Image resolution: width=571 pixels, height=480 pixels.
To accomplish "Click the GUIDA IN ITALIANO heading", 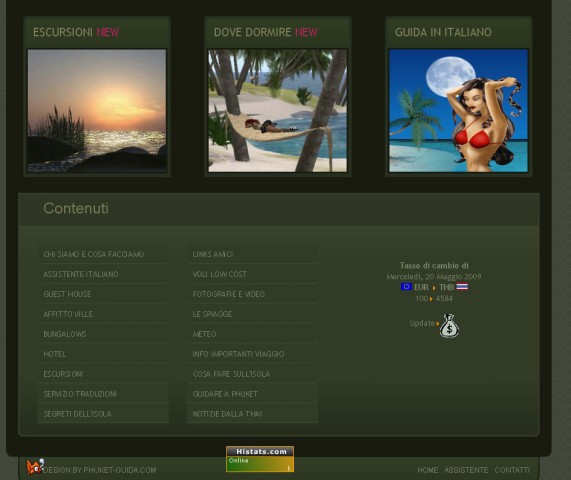I will [x=443, y=32].
